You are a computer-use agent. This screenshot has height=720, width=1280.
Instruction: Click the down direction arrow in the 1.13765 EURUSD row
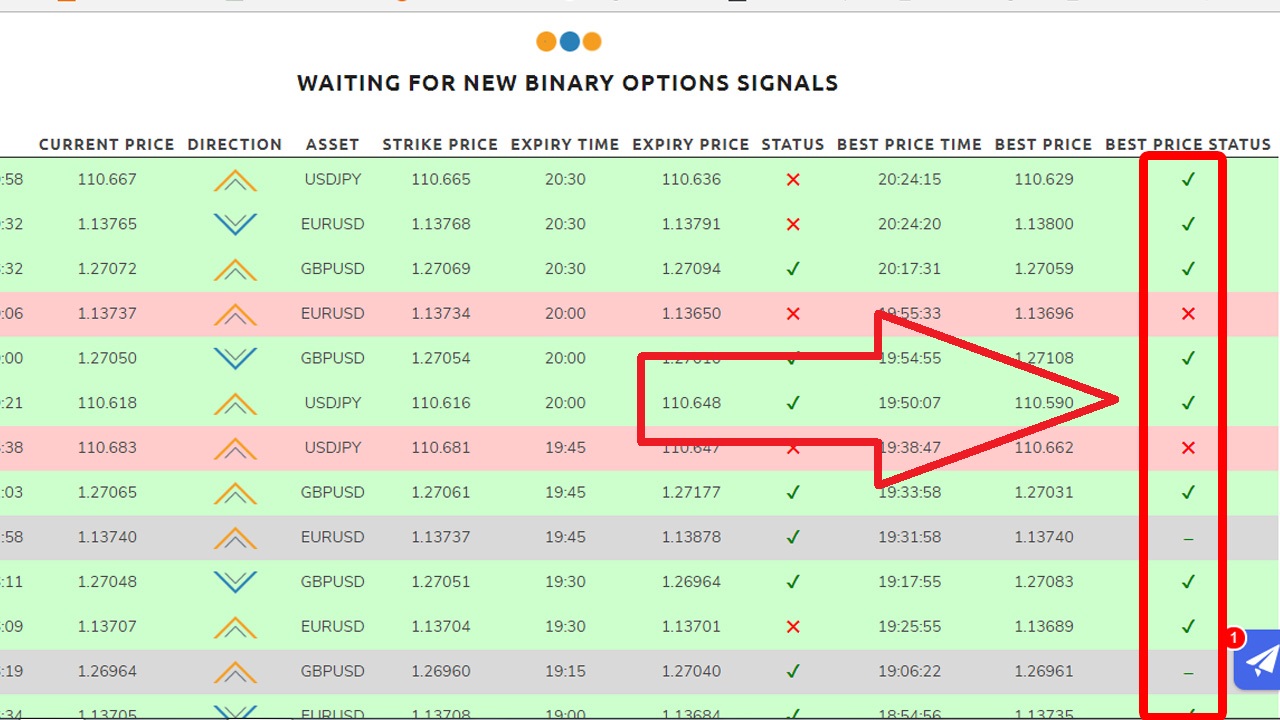[235, 224]
